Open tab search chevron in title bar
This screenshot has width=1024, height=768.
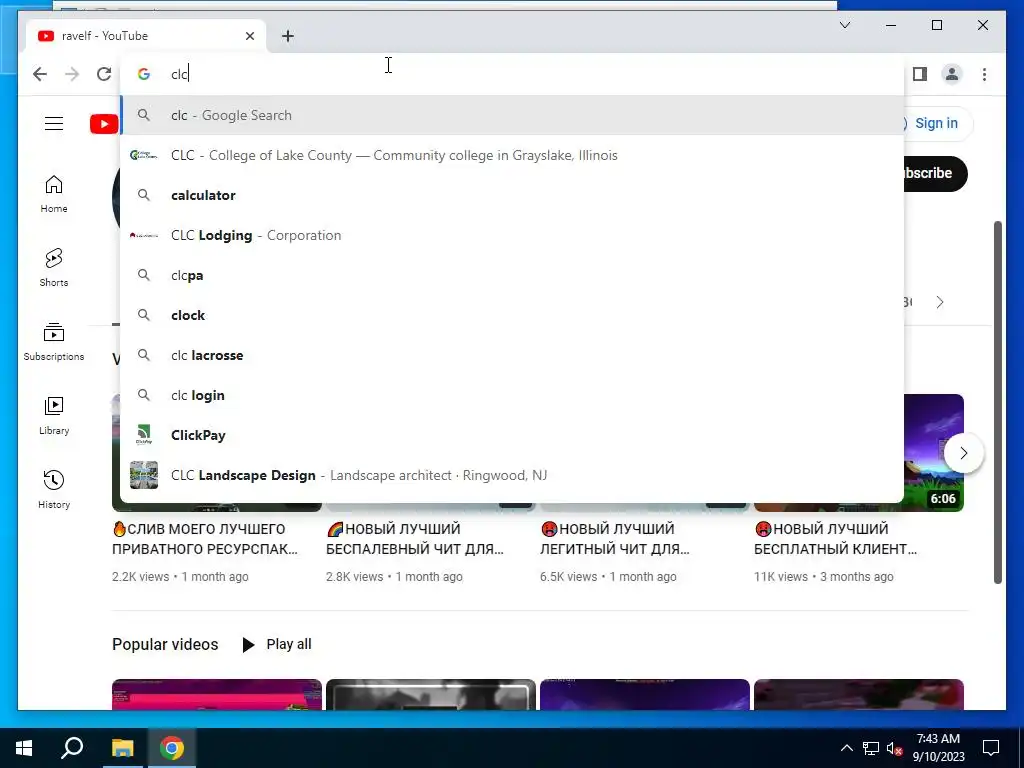click(844, 25)
